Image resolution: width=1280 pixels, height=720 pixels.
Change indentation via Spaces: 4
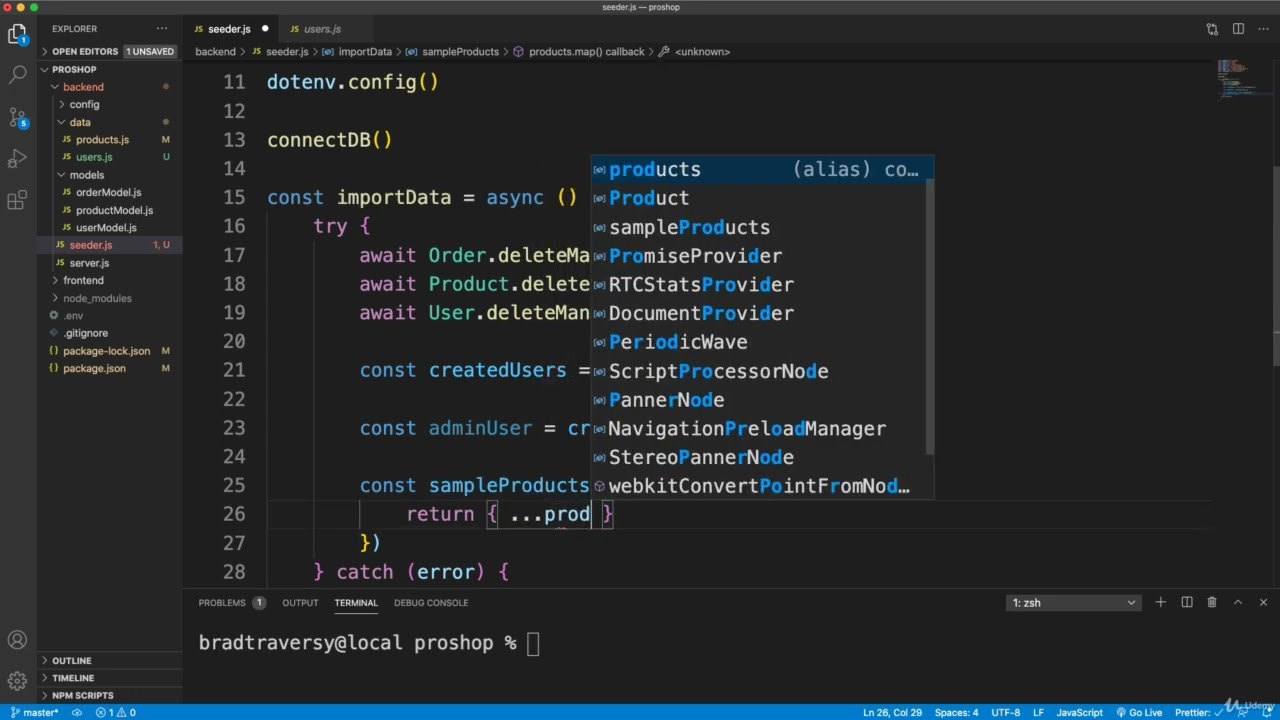click(956, 712)
